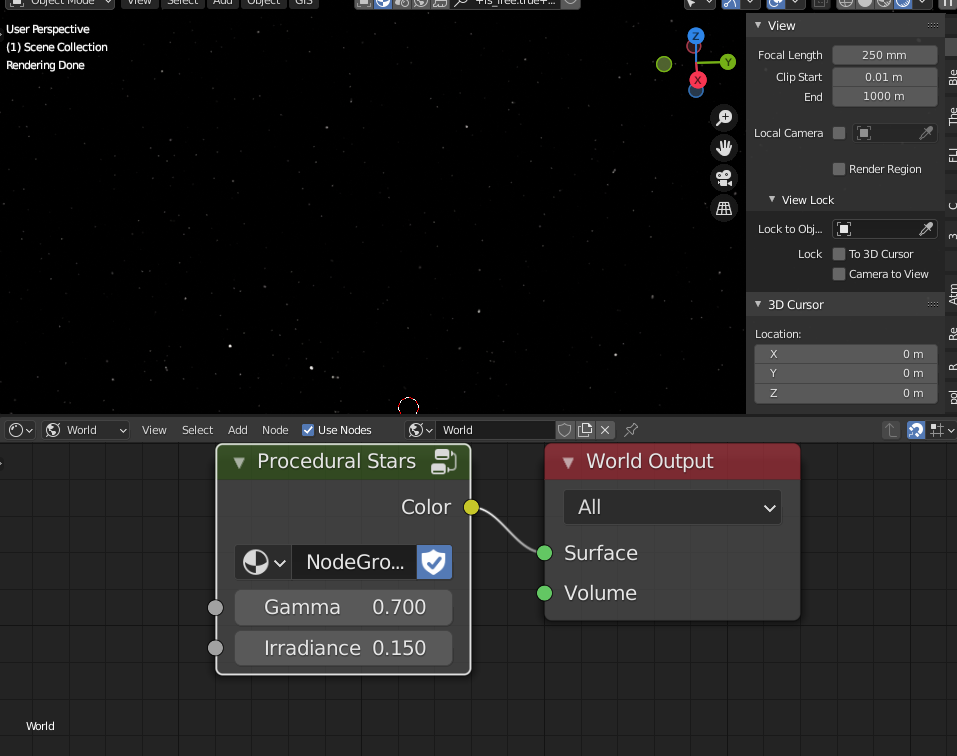
Task: Pick Lock to Object with eyedropper
Action: pyautogui.click(x=926, y=229)
